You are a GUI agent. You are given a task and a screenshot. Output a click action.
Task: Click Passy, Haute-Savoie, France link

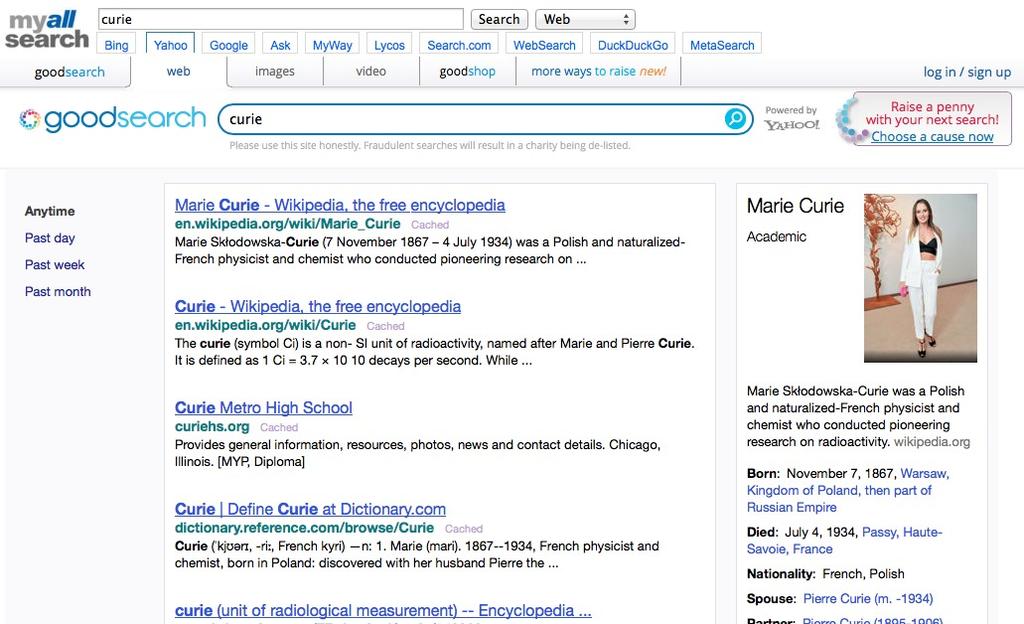pyautogui.click(x=844, y=540)
